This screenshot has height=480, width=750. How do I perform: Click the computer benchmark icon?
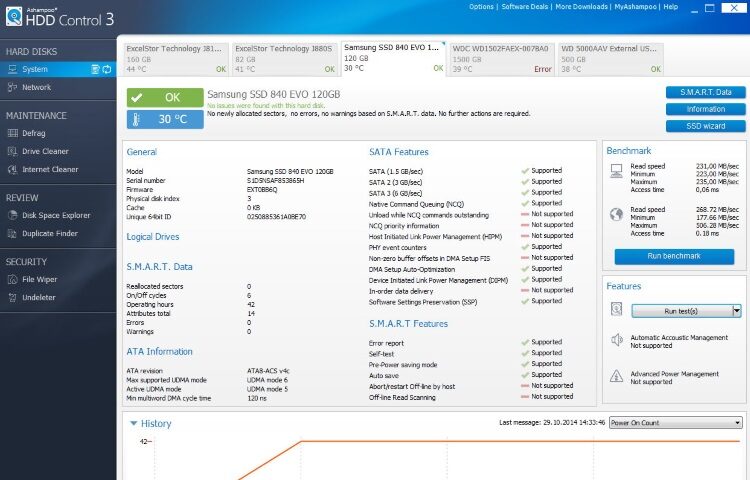pyautogui.click(x=617, y=171)
